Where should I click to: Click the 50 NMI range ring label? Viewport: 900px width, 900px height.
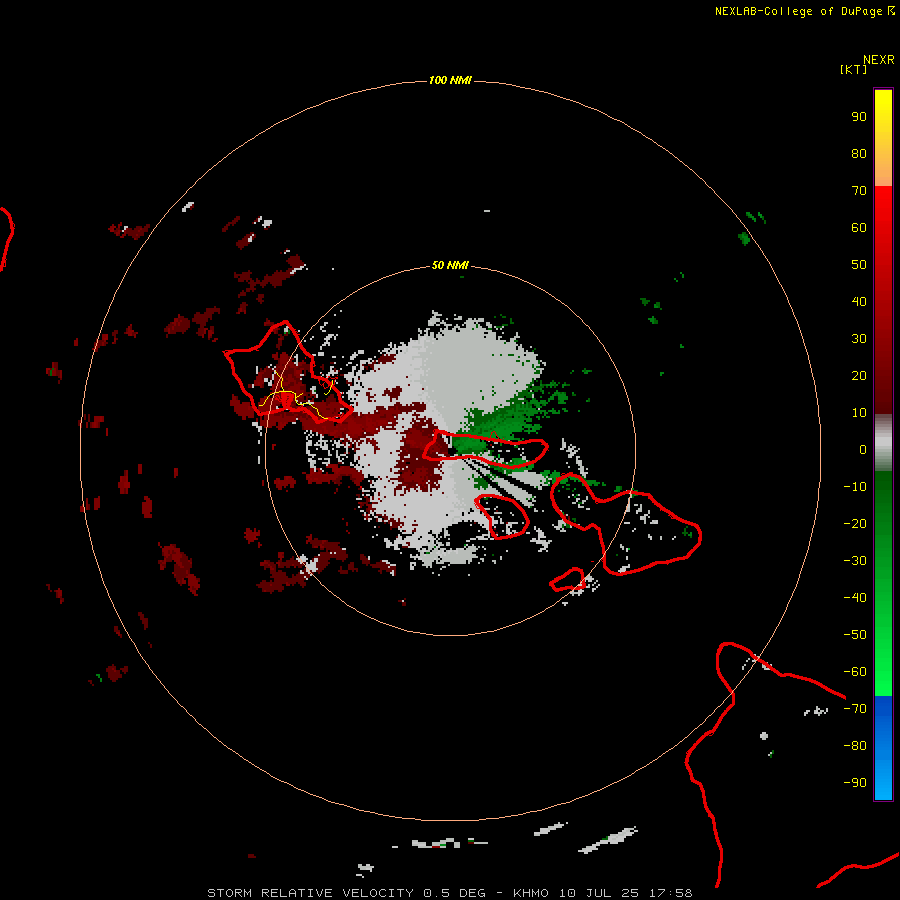[450, 265]
